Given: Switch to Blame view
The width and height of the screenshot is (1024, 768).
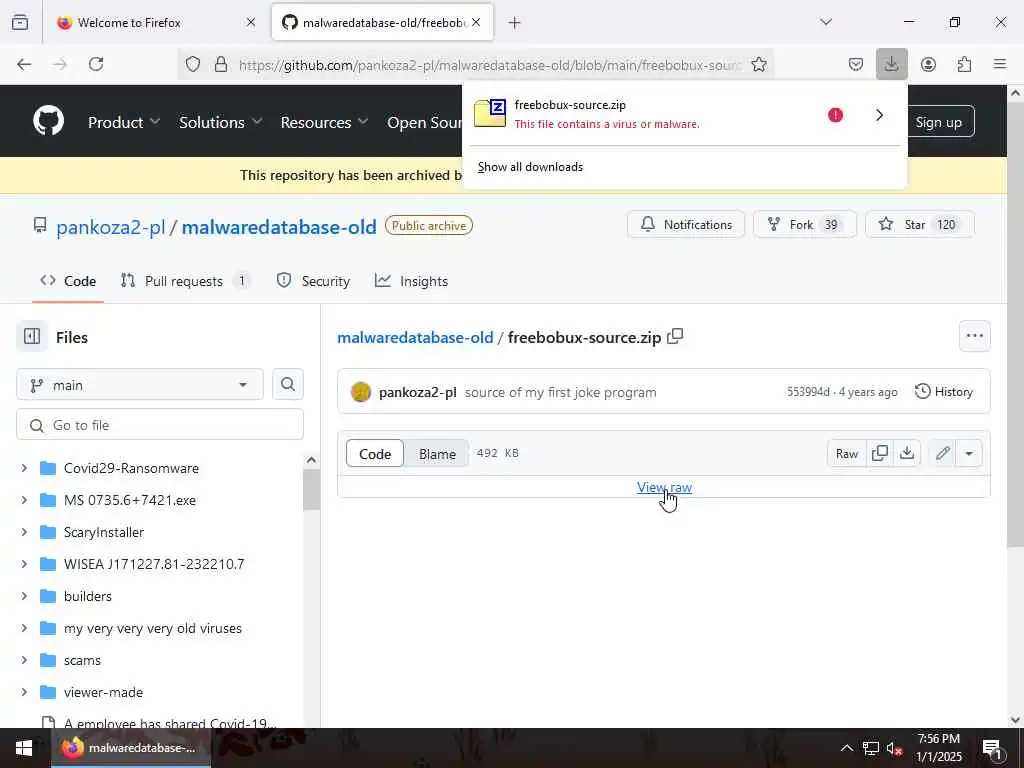Looking at the screenshot, I should (x=437, y=453).
